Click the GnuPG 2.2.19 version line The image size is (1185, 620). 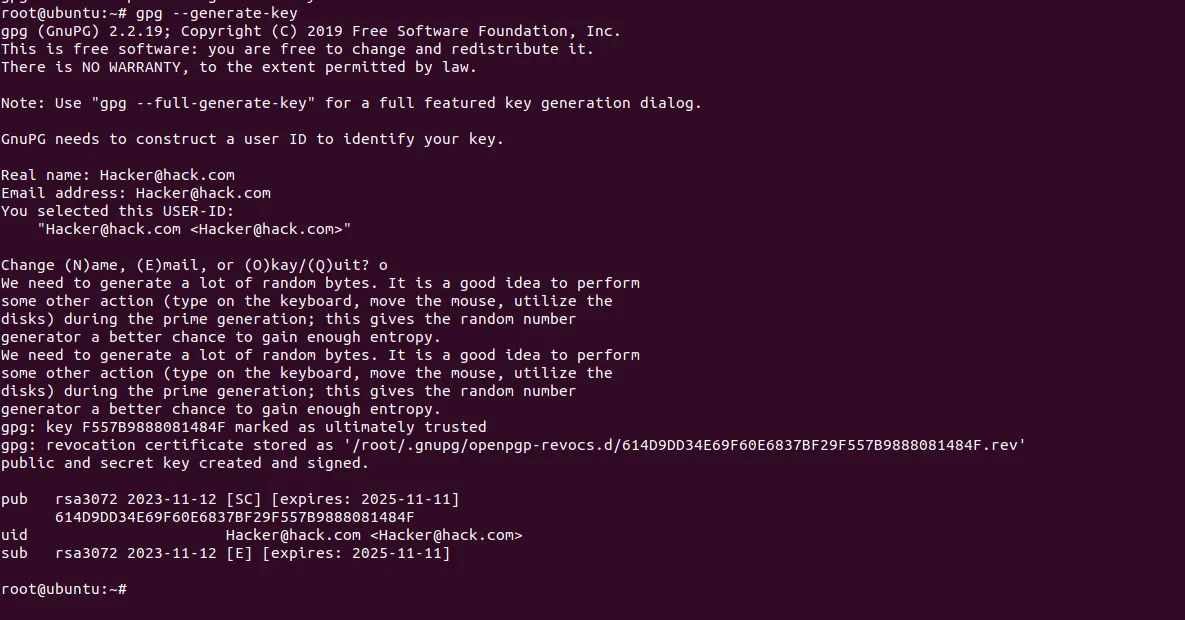pyautogui.click(x=311, y=31)
